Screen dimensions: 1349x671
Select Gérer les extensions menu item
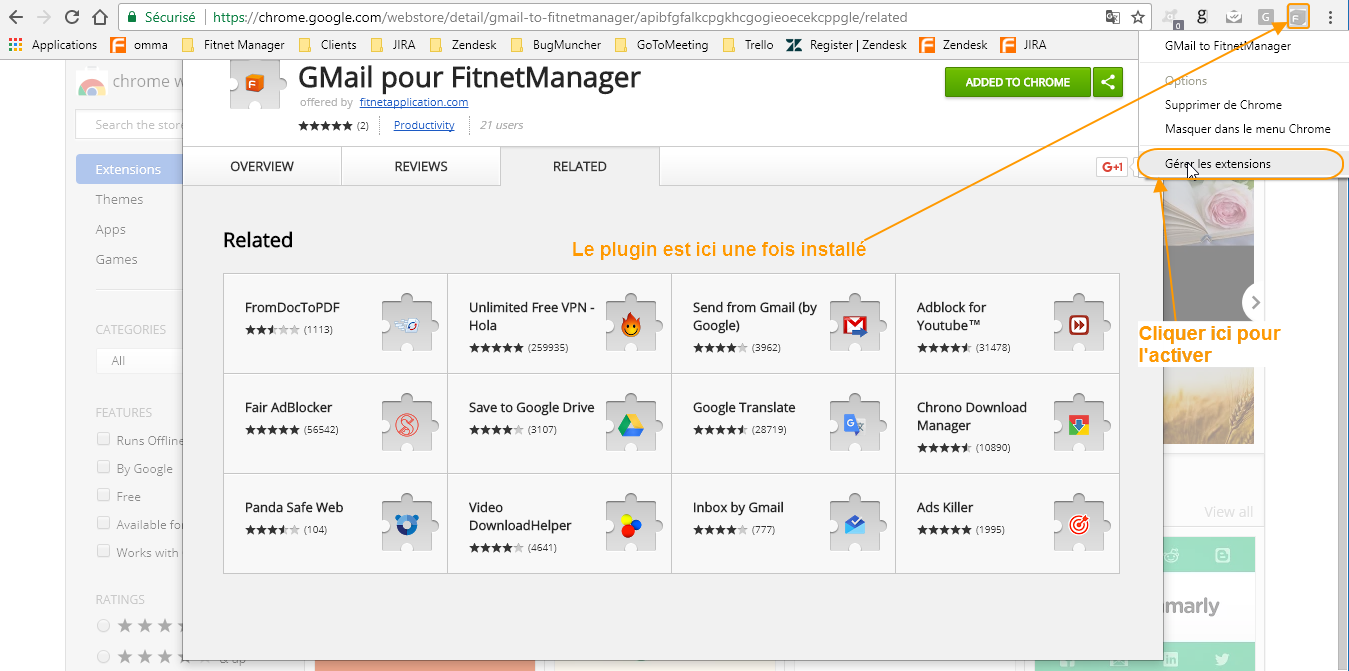click(1218, 164)
